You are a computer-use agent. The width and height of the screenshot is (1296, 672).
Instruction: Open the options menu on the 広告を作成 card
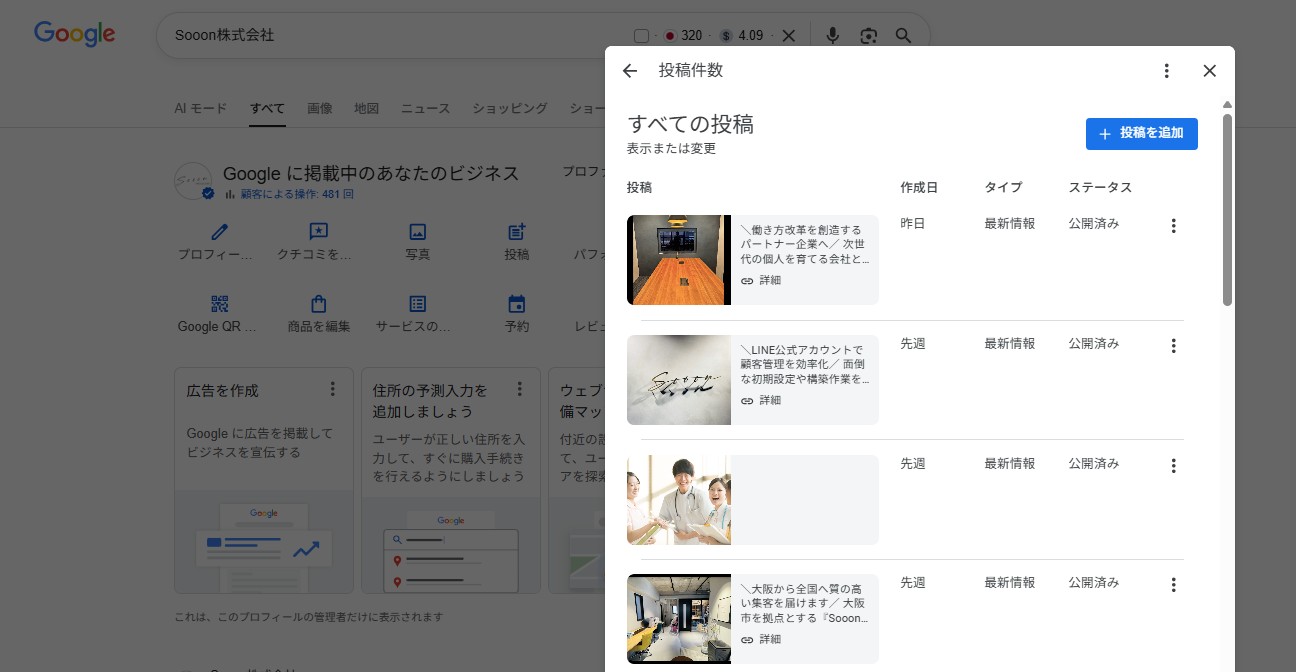click(x=333, y=389)
